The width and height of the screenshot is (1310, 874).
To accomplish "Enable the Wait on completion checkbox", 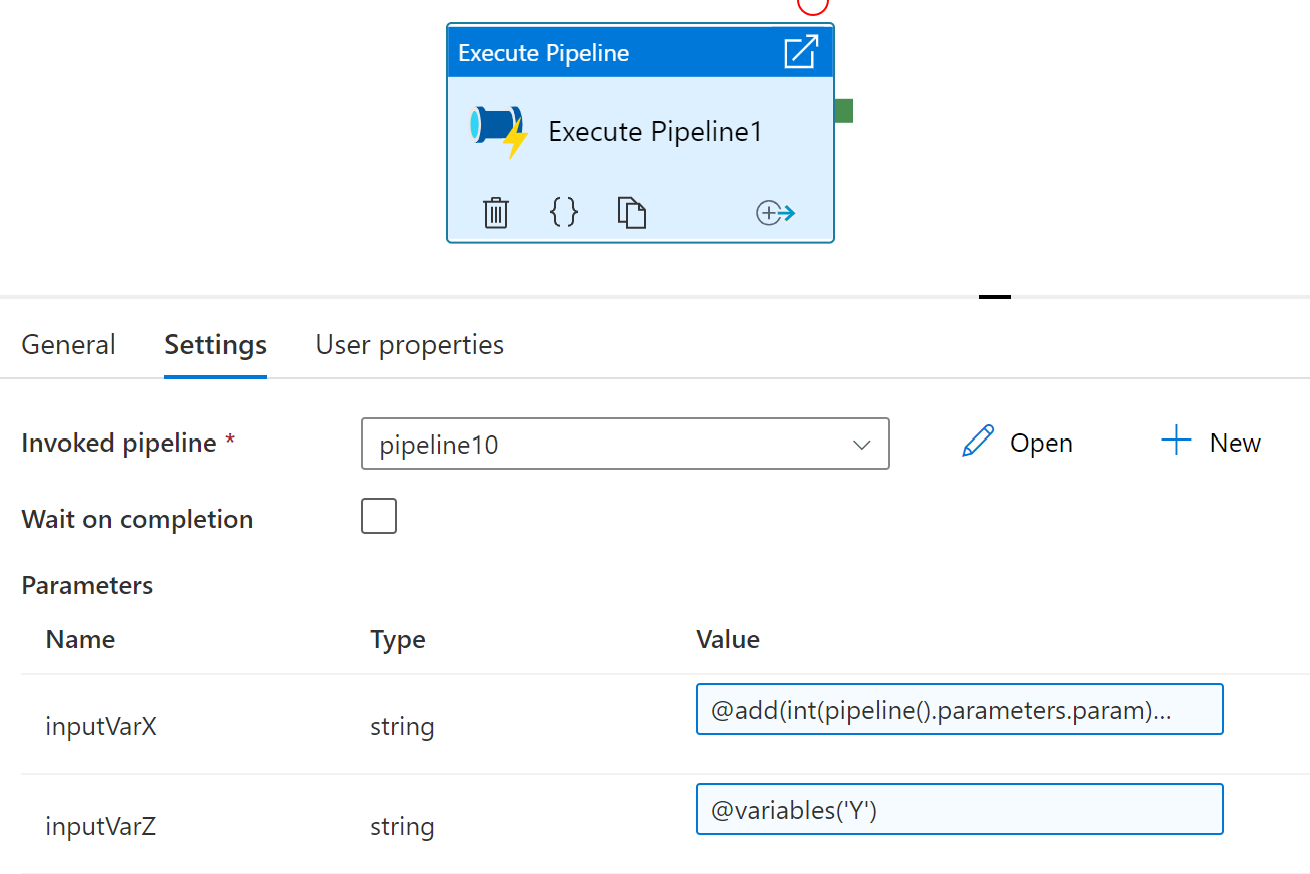I will pyautogui.click(x=379, y=517).
